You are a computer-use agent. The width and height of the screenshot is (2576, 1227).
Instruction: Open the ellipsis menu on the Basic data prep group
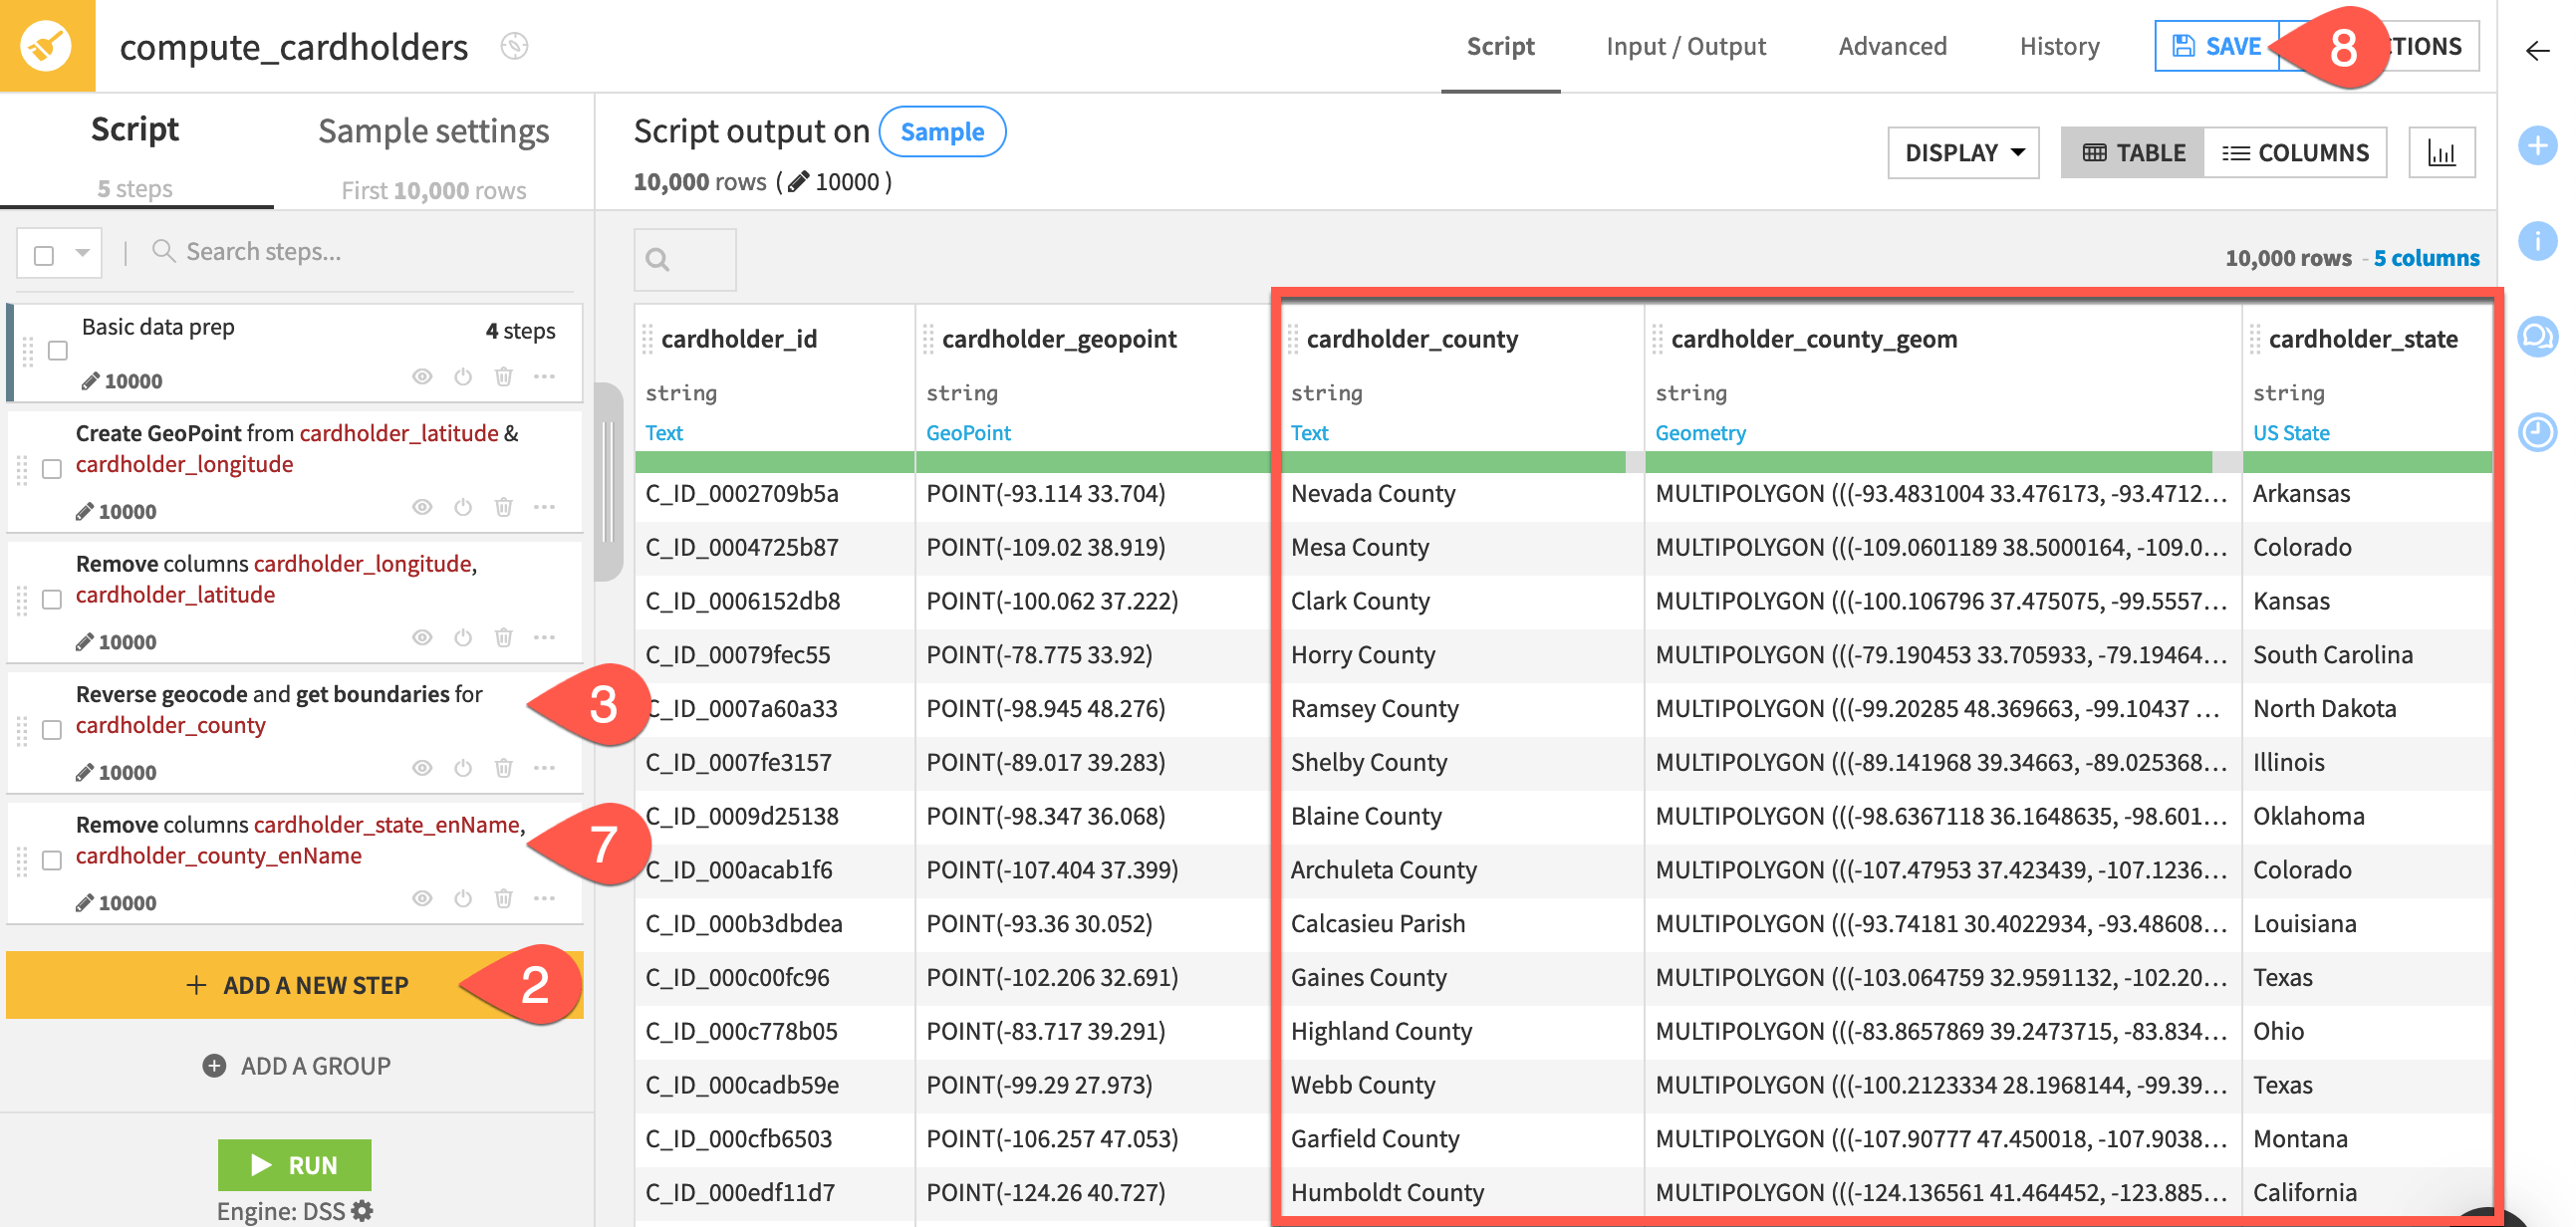point(545,377)
